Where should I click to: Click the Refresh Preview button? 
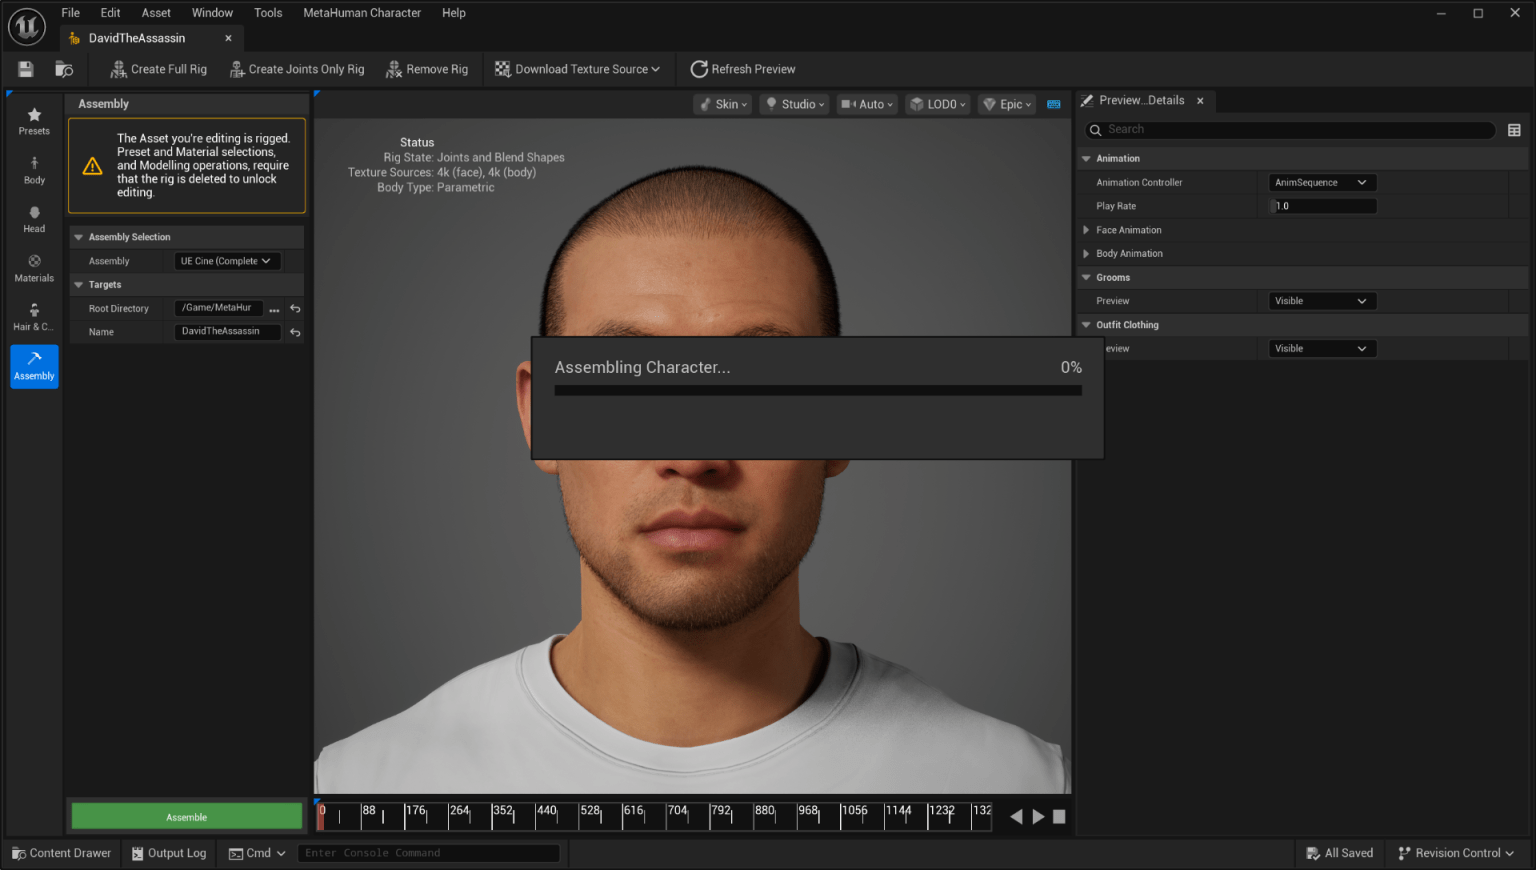click(743, 69)
